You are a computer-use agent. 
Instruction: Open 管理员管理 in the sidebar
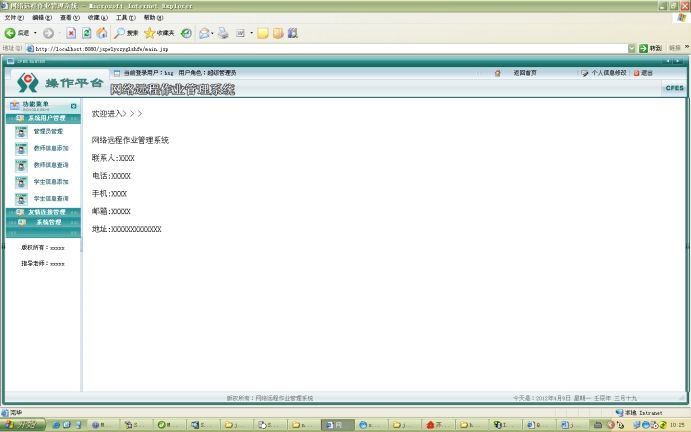click(48, 131)
